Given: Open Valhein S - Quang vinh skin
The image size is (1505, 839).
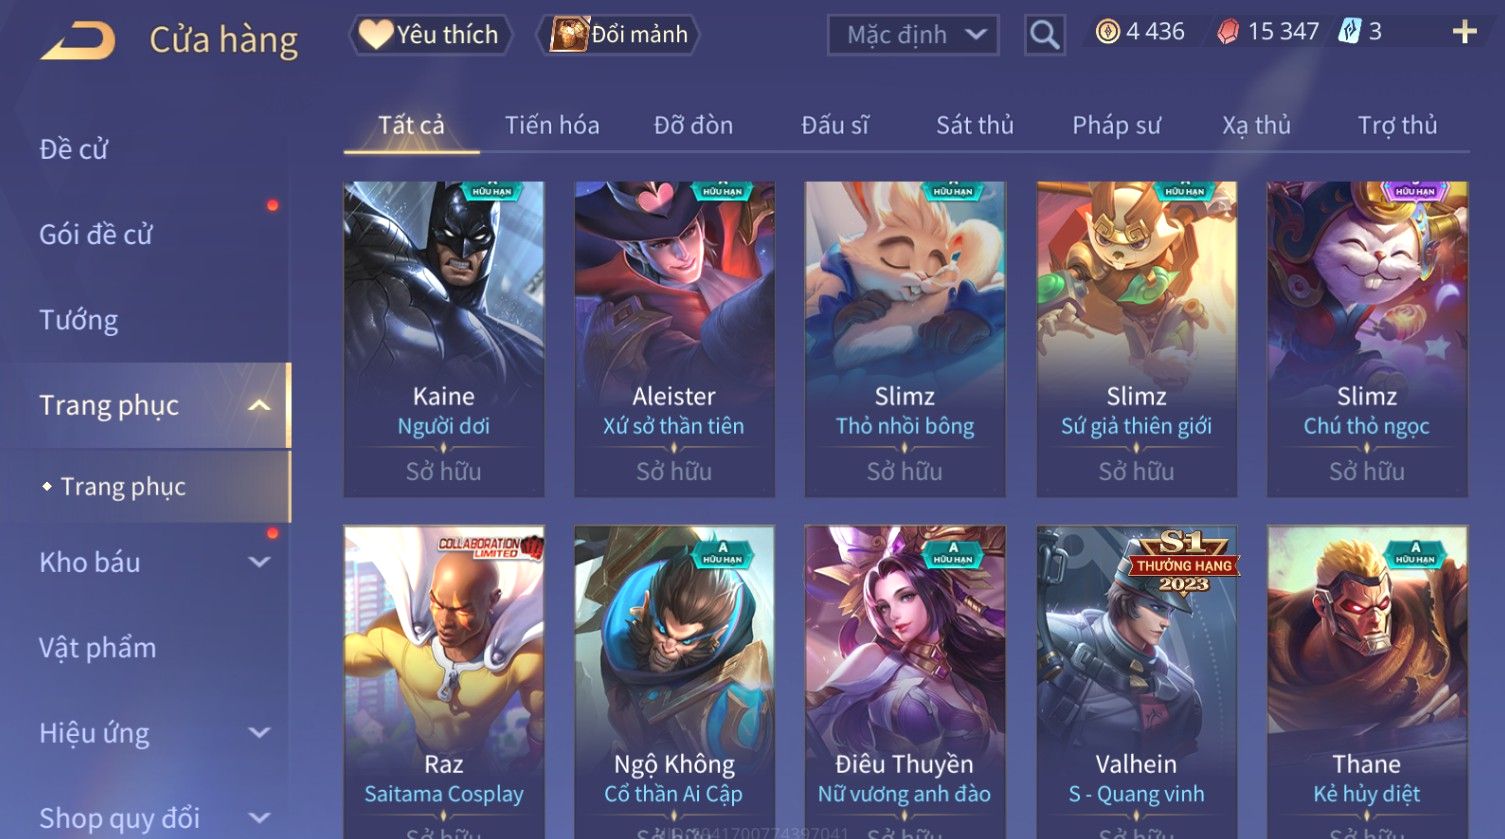Looking at the screenshot, I should tap(1136, 682).
